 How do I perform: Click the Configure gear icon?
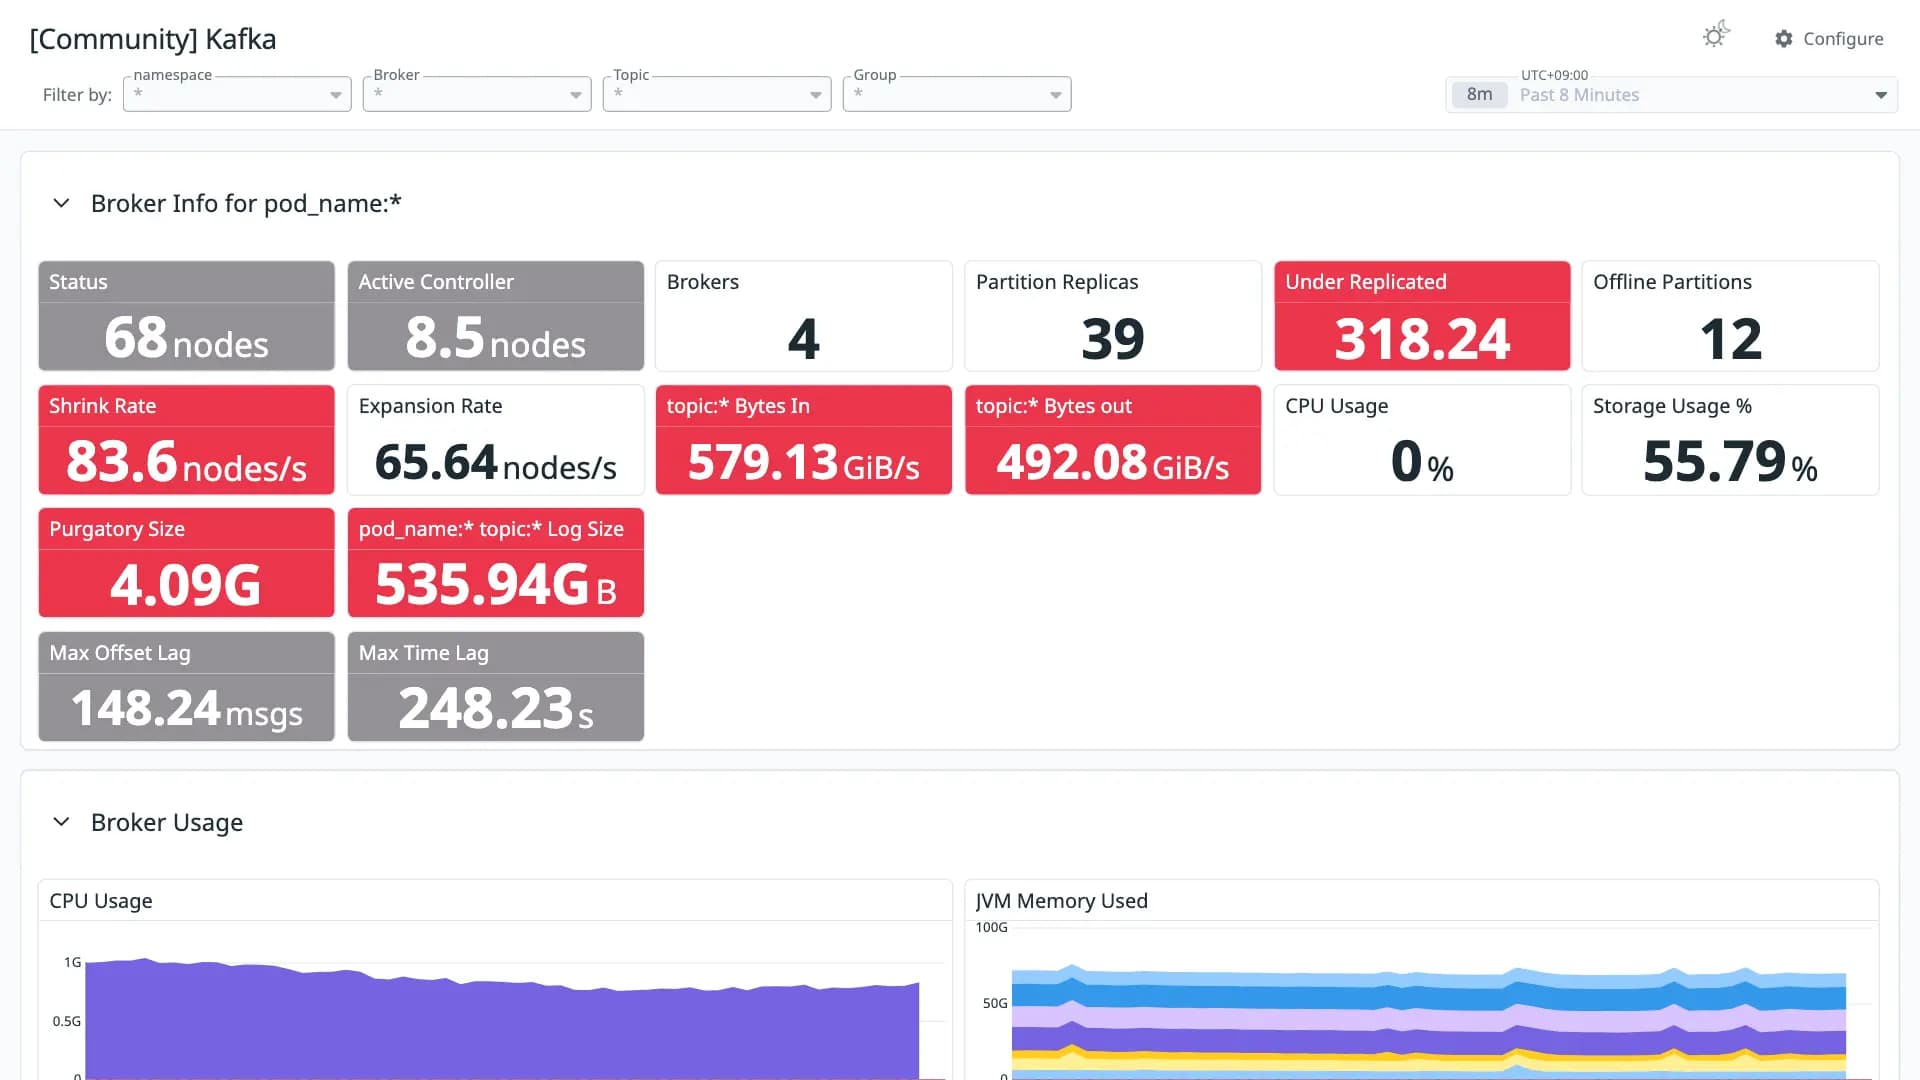1784,39
